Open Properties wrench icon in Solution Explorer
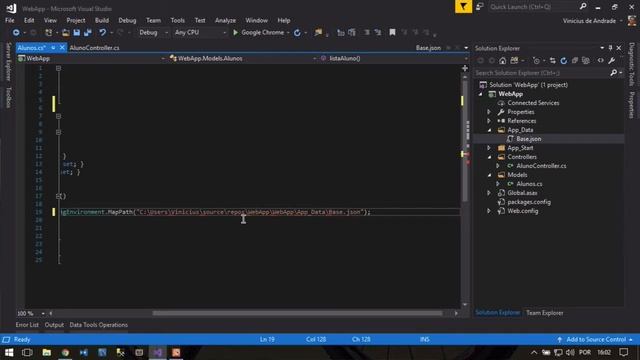 (x=611, y=60)
